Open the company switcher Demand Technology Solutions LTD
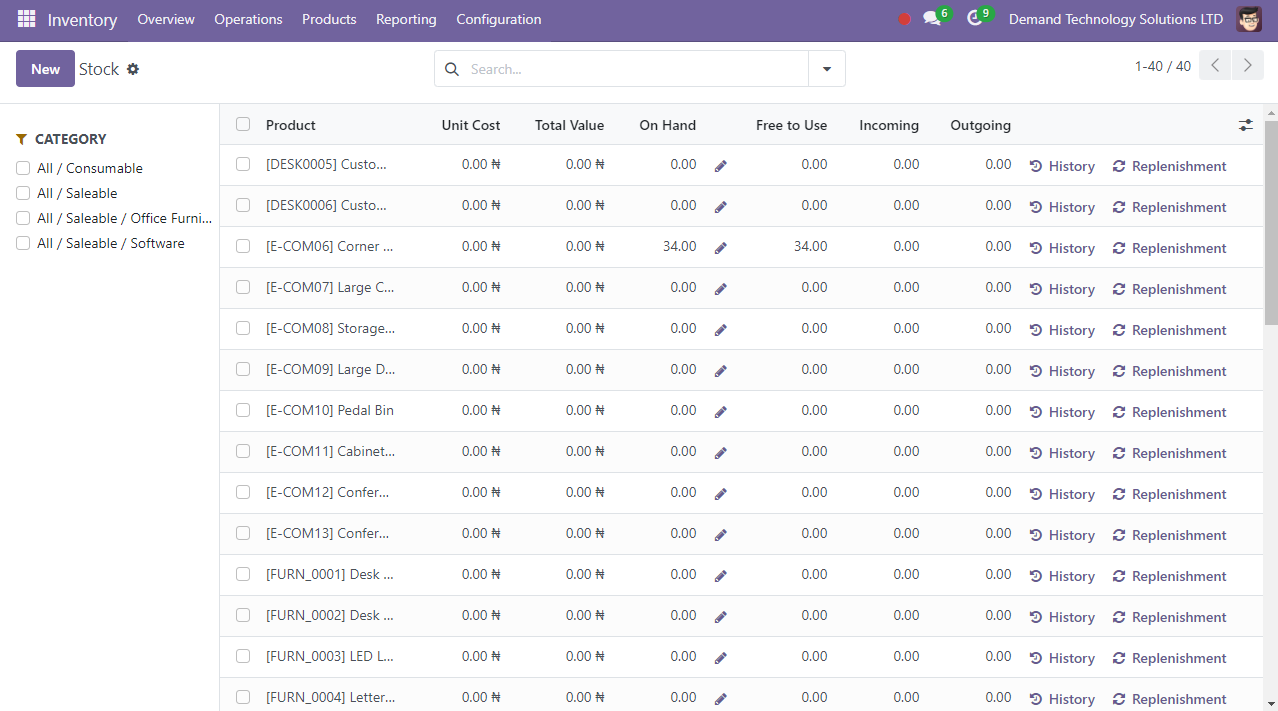The width and height of the screenshot is (1278, 711). tap(1115, 19)
